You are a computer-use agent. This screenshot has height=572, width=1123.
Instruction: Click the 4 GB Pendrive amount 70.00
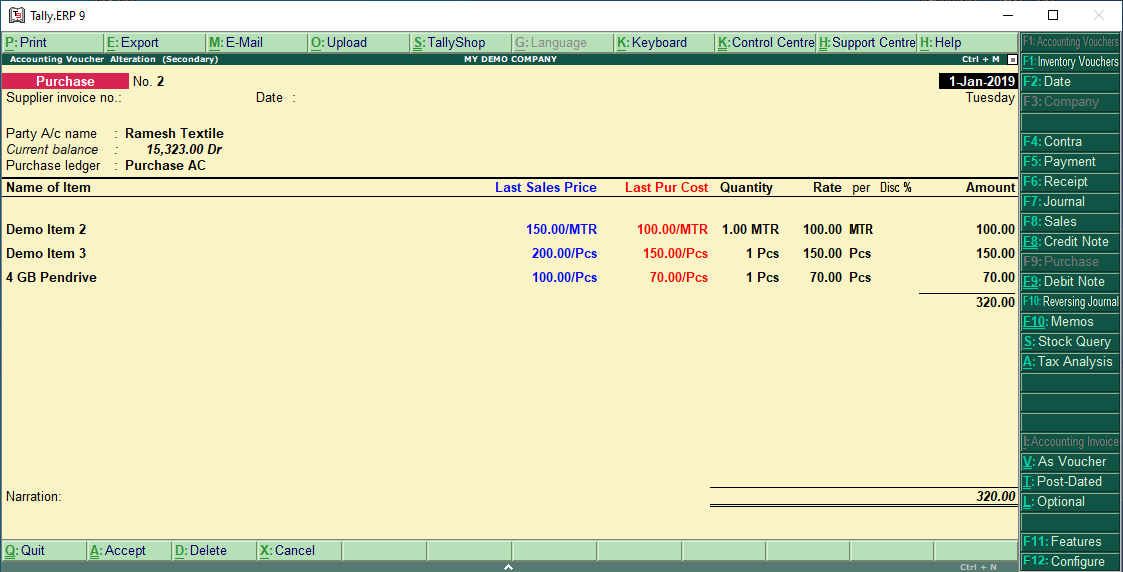pyautogui.click(x=999, y=278)
